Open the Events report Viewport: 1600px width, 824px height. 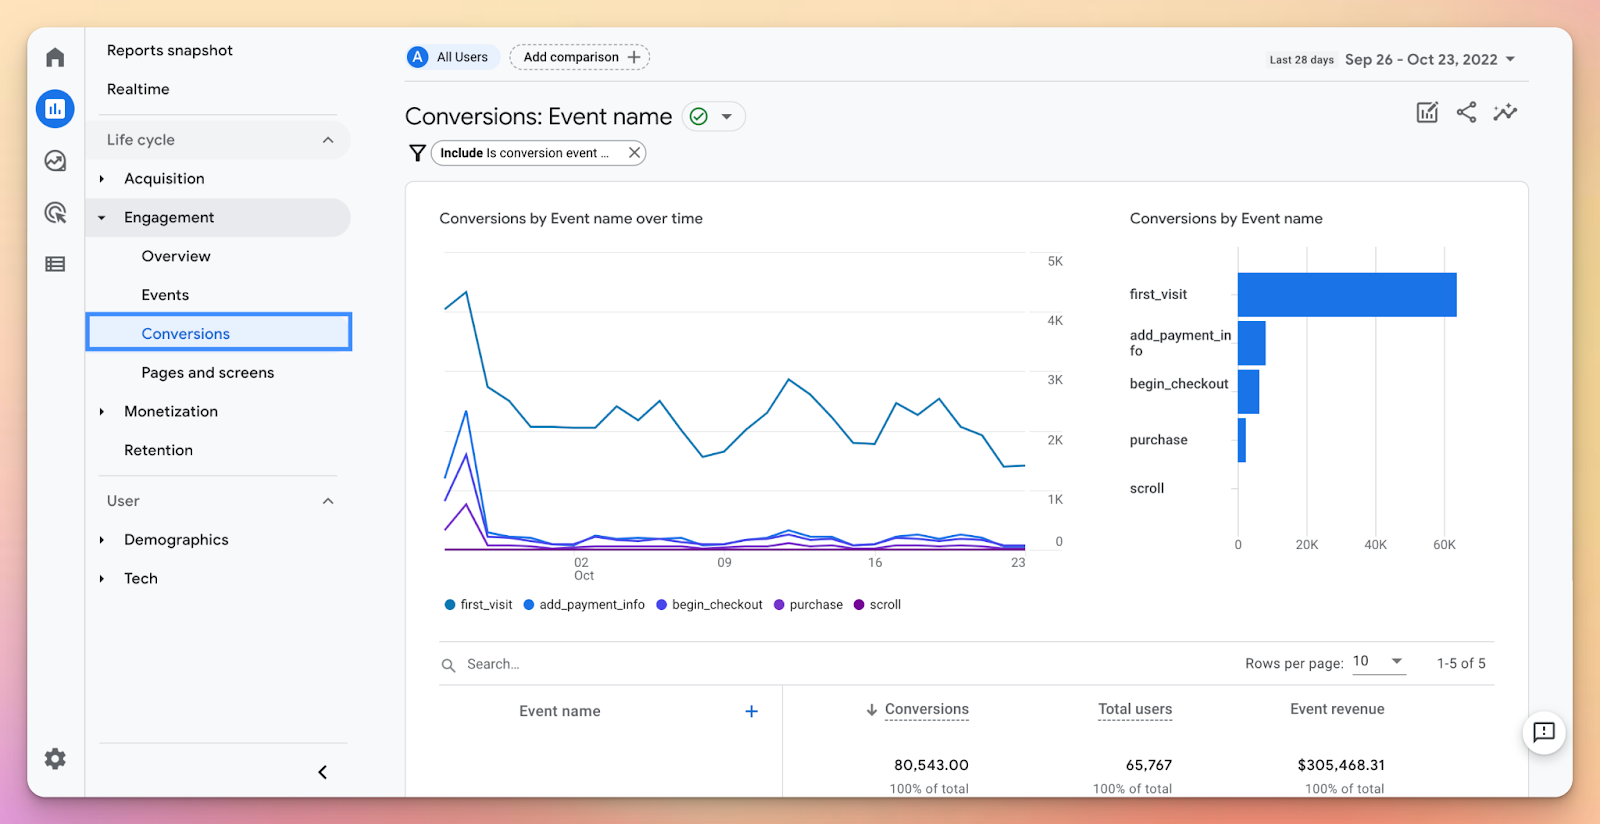tap(165, 295)
